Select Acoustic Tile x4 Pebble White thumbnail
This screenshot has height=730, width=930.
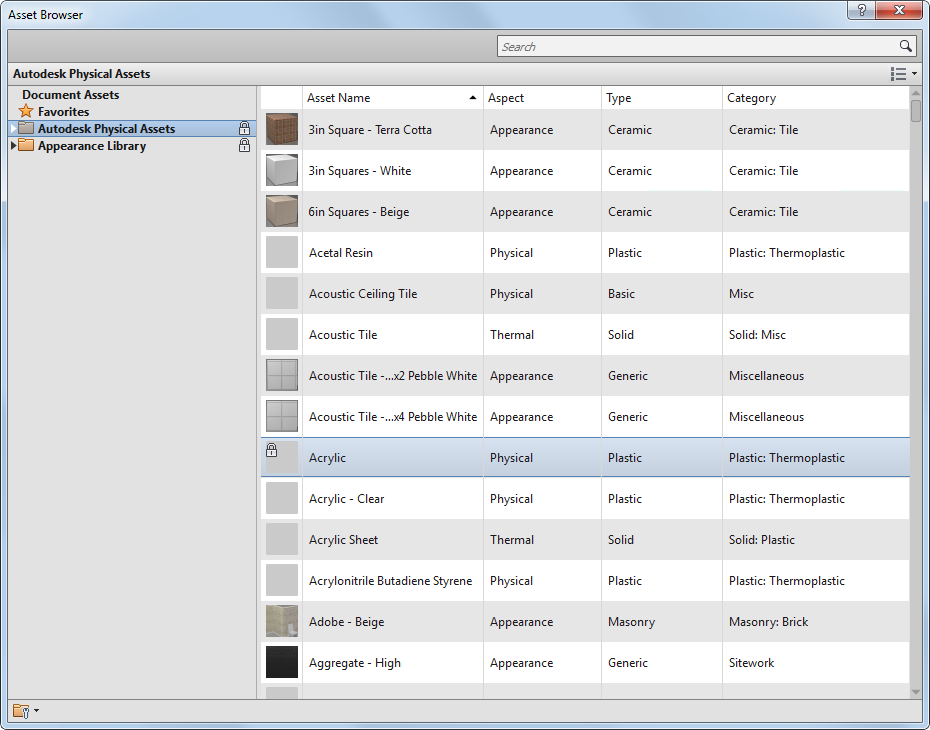(x=282, y=416)
